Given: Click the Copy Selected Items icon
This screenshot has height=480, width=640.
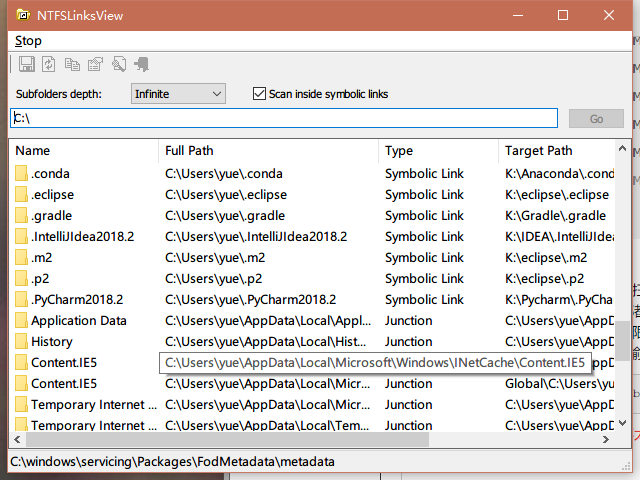Looking at the screenshot, I should (72, 64).
